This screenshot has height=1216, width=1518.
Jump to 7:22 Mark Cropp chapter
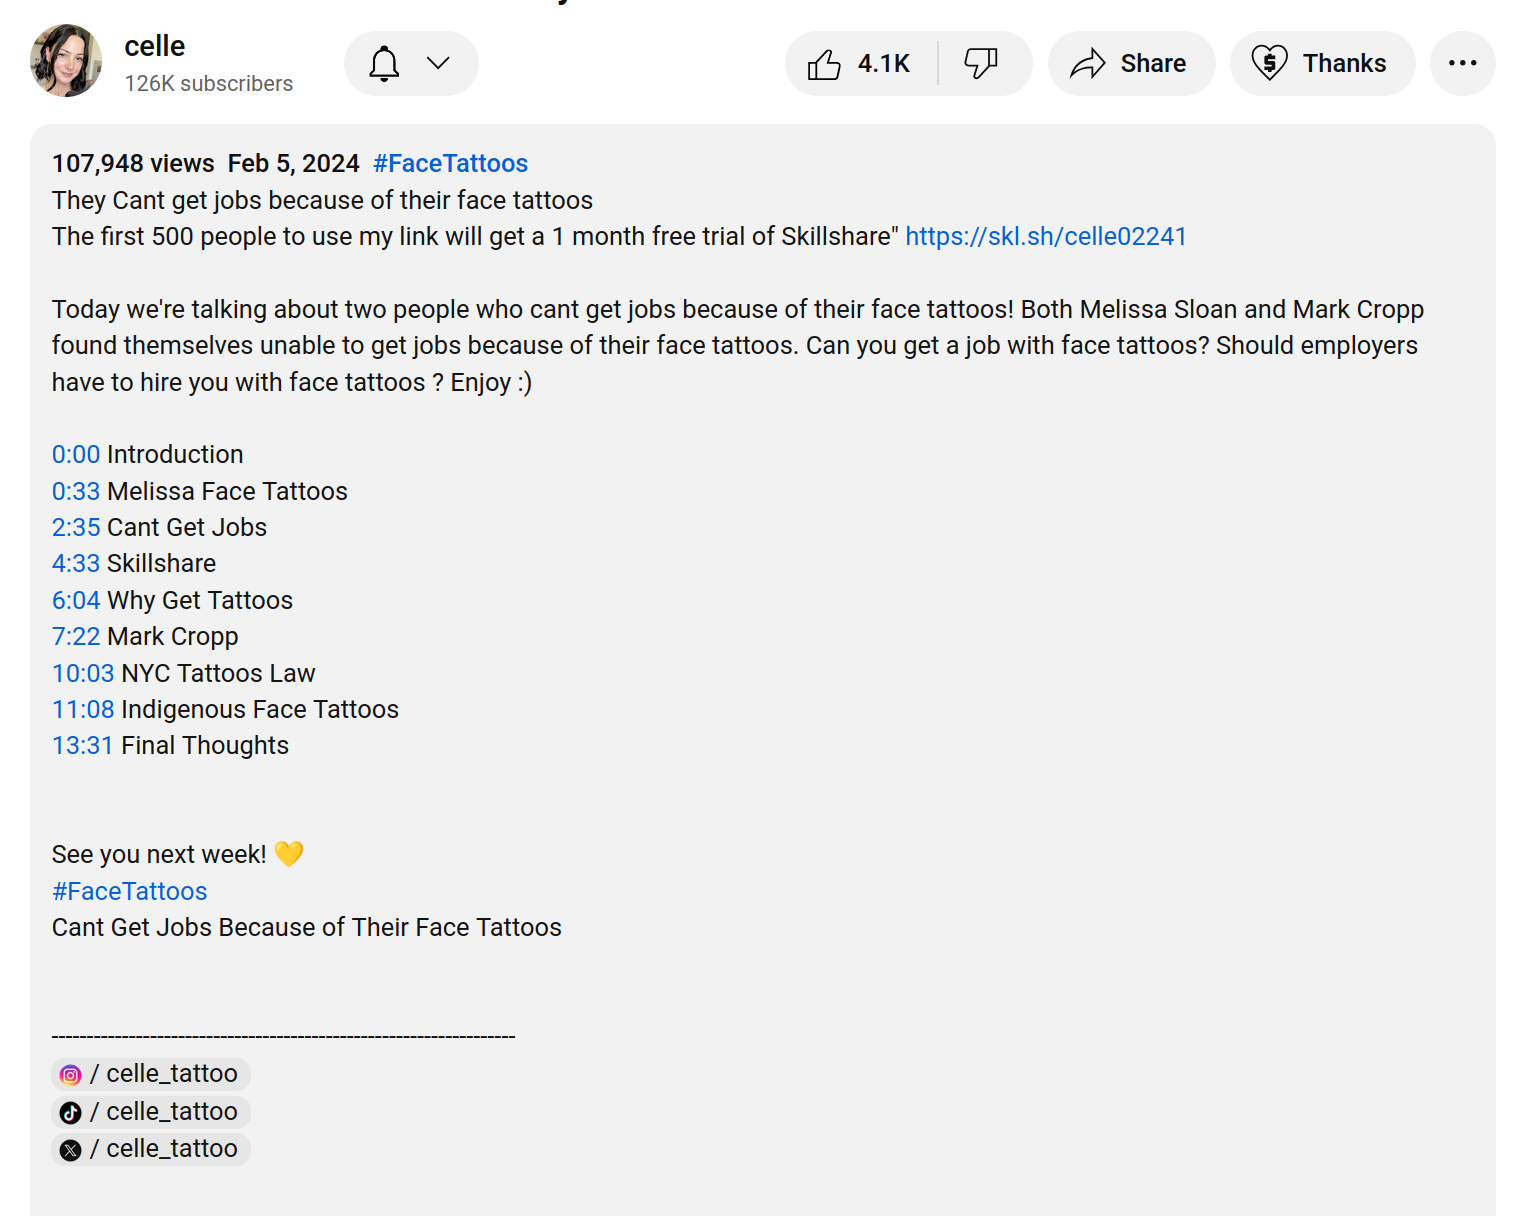pos(76,637)
